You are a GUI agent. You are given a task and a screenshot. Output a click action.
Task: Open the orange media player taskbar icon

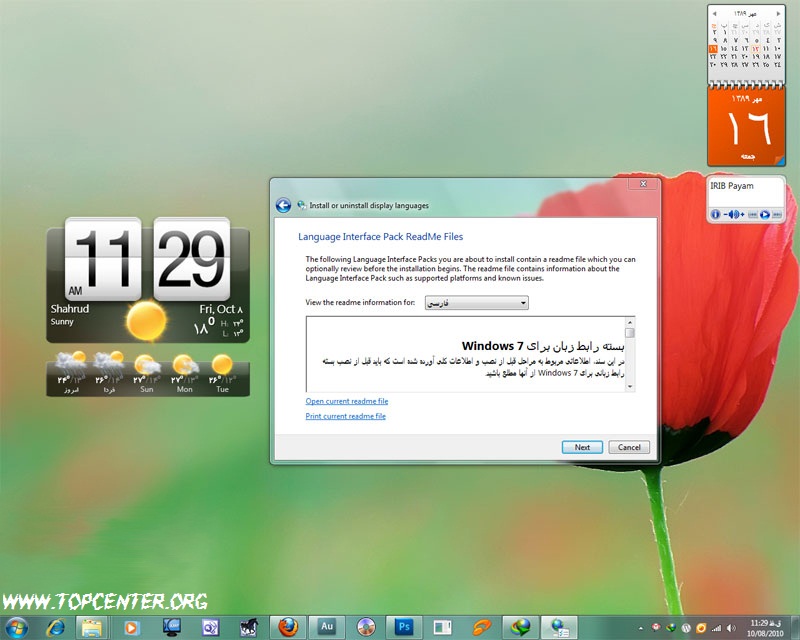[131, 627]
